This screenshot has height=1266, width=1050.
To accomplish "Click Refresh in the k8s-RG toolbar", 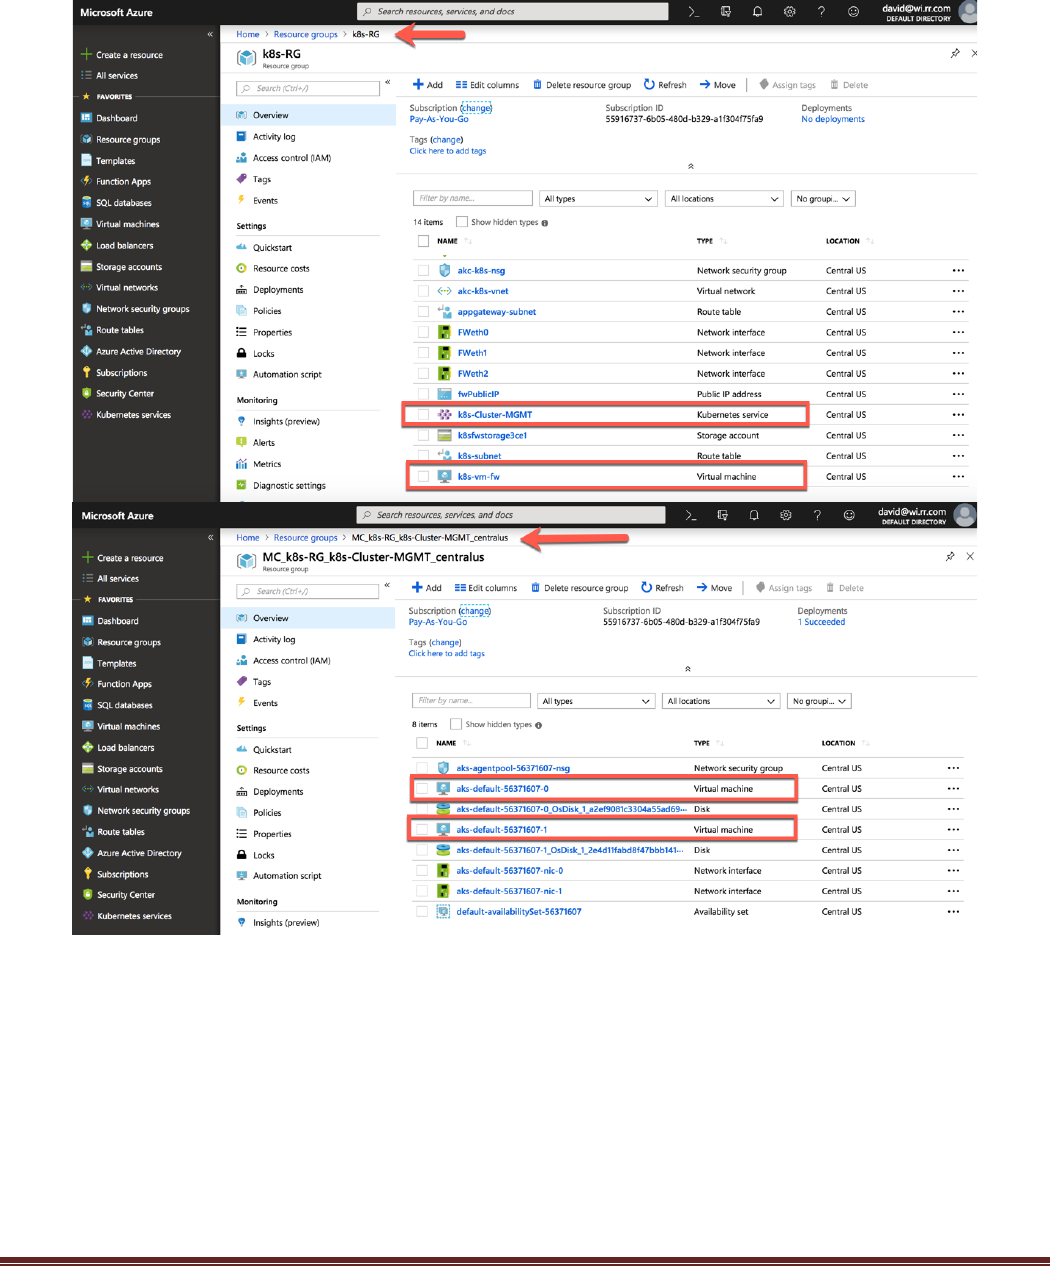I will [665, 85].
